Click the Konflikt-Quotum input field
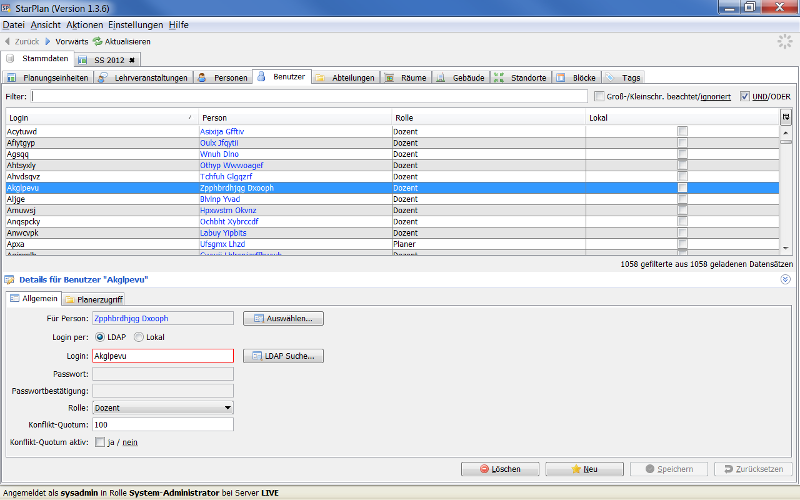This screenshot has width=800, height=500. (163, 424)
